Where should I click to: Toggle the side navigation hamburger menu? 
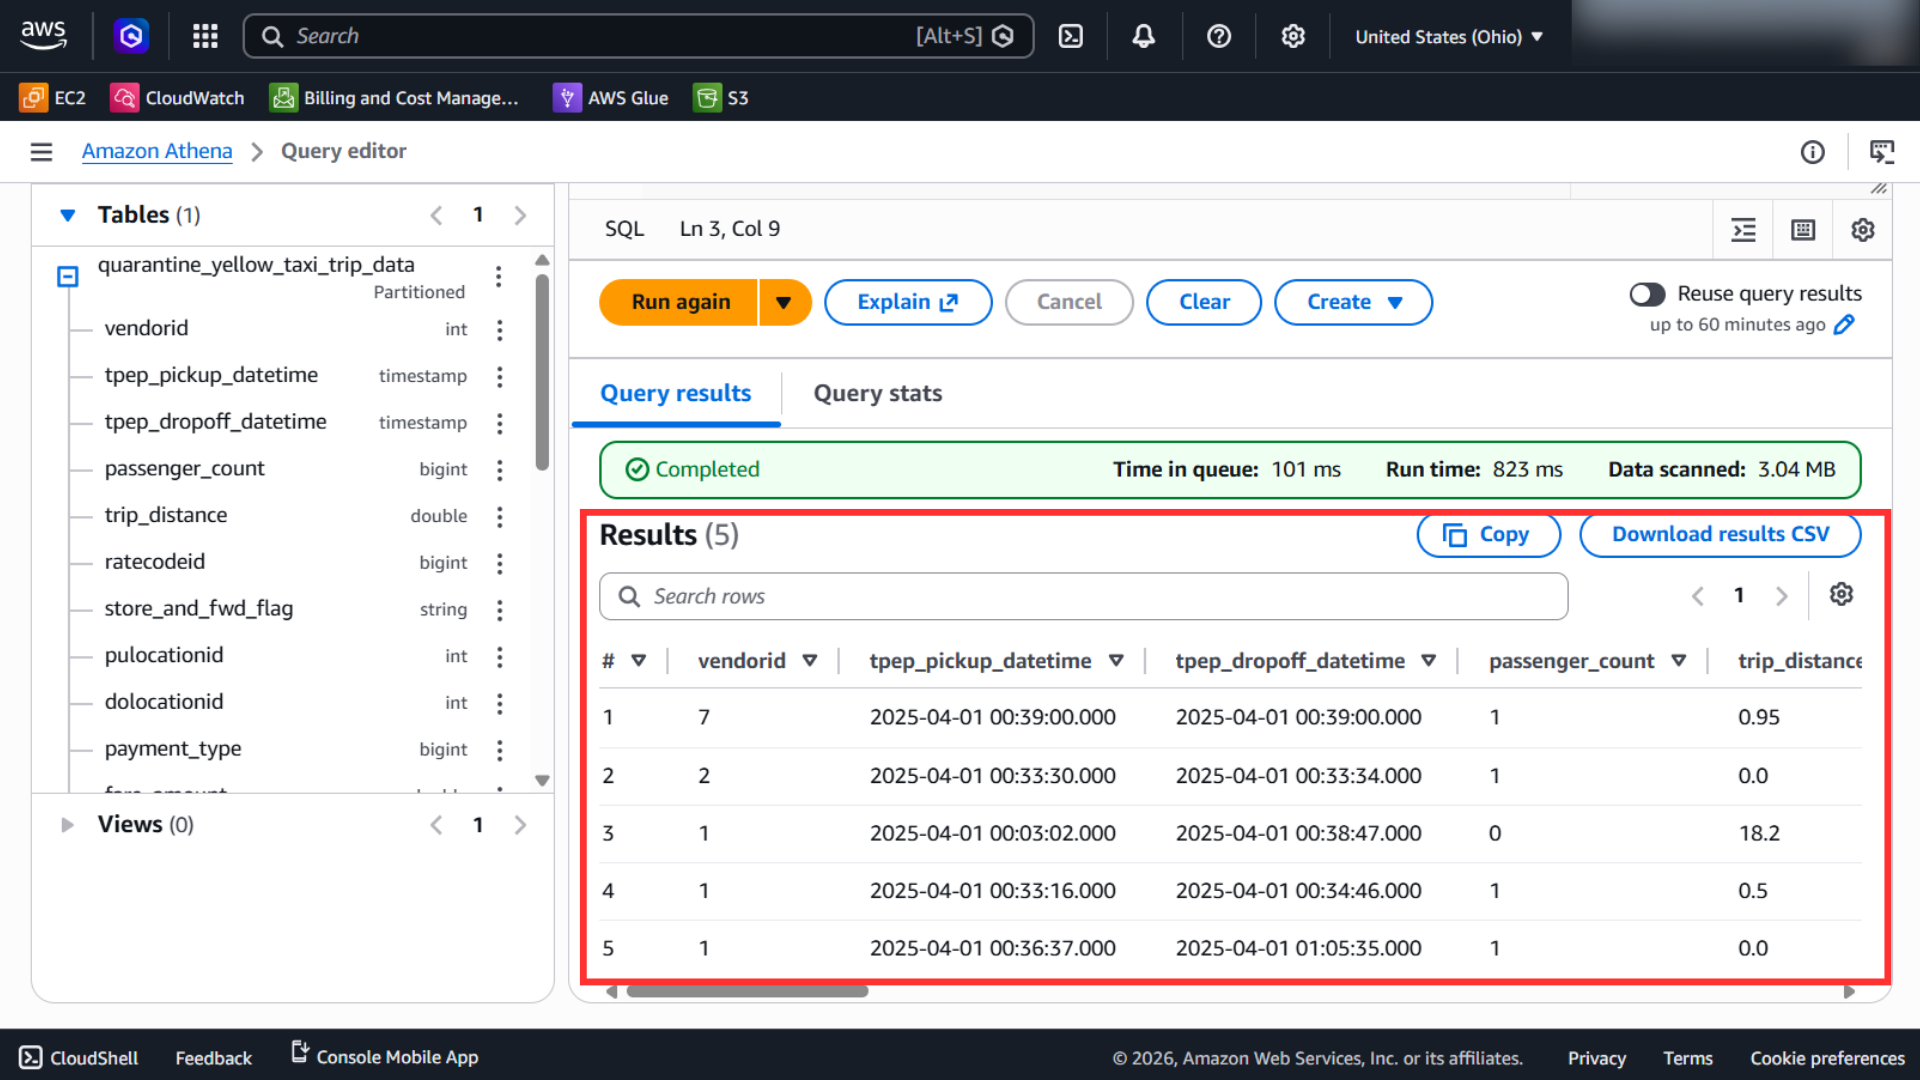coord(41,151)
